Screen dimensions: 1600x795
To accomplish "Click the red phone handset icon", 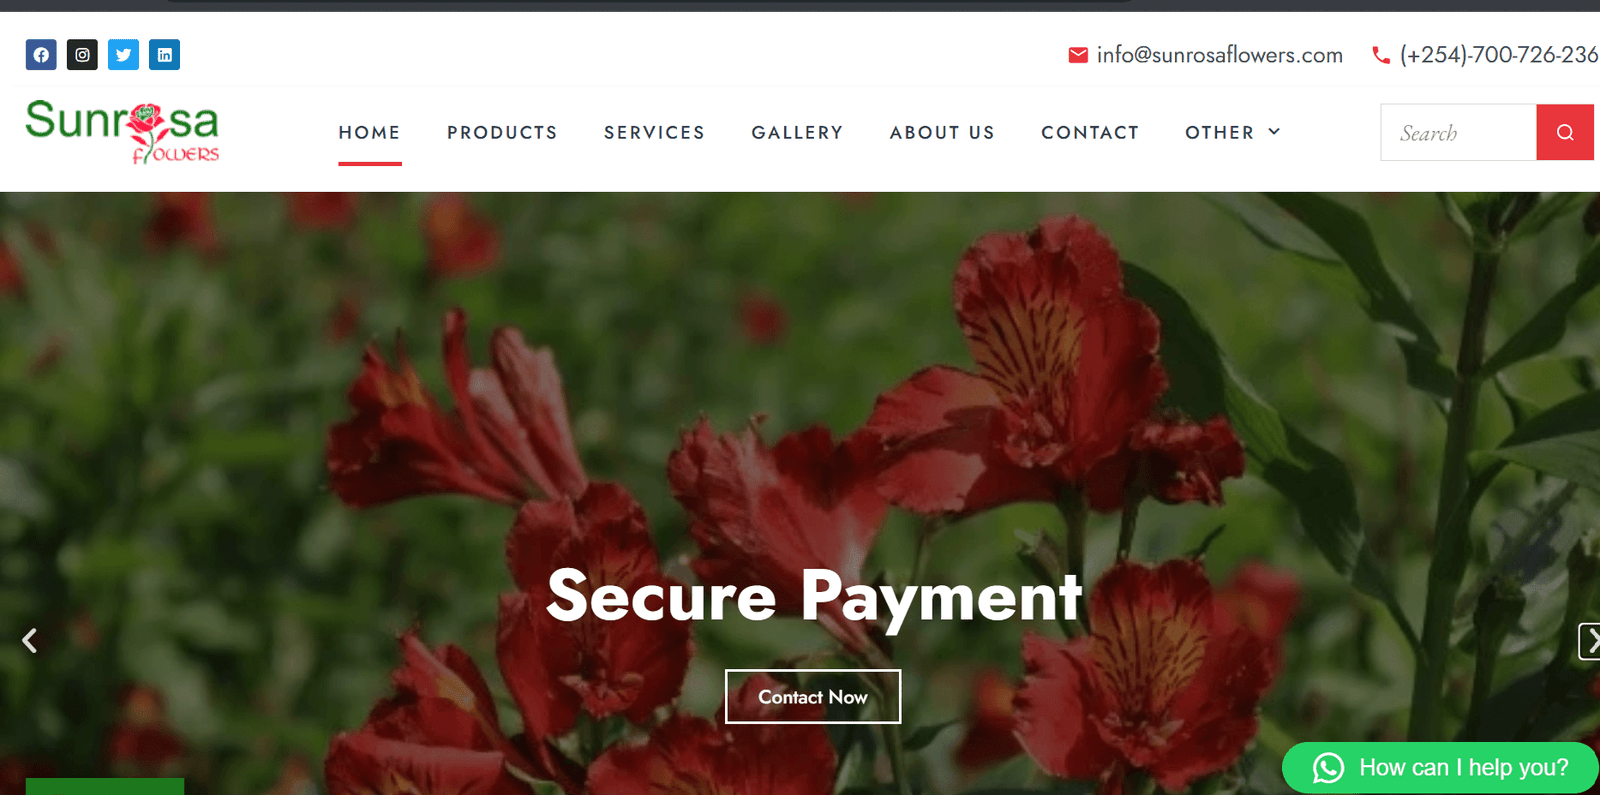I will pyautogui.click(x=1381, y=55).
